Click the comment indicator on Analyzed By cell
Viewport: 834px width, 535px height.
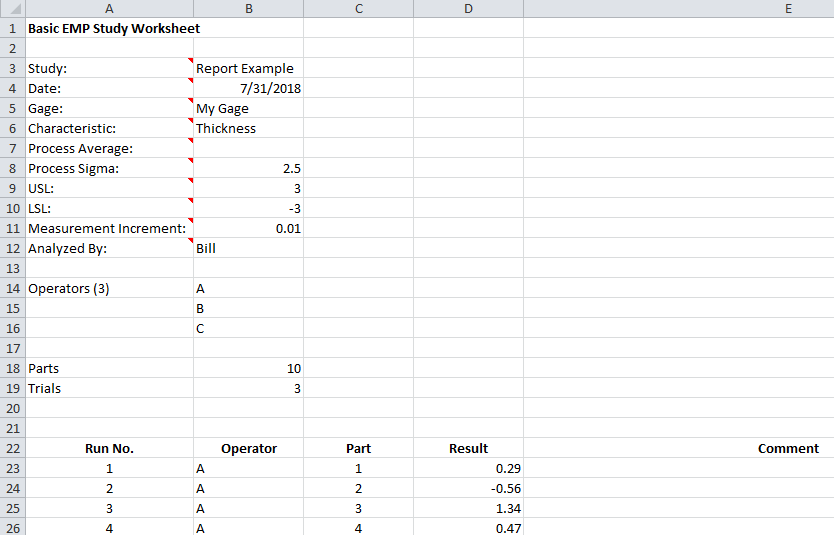pos(190,240)
